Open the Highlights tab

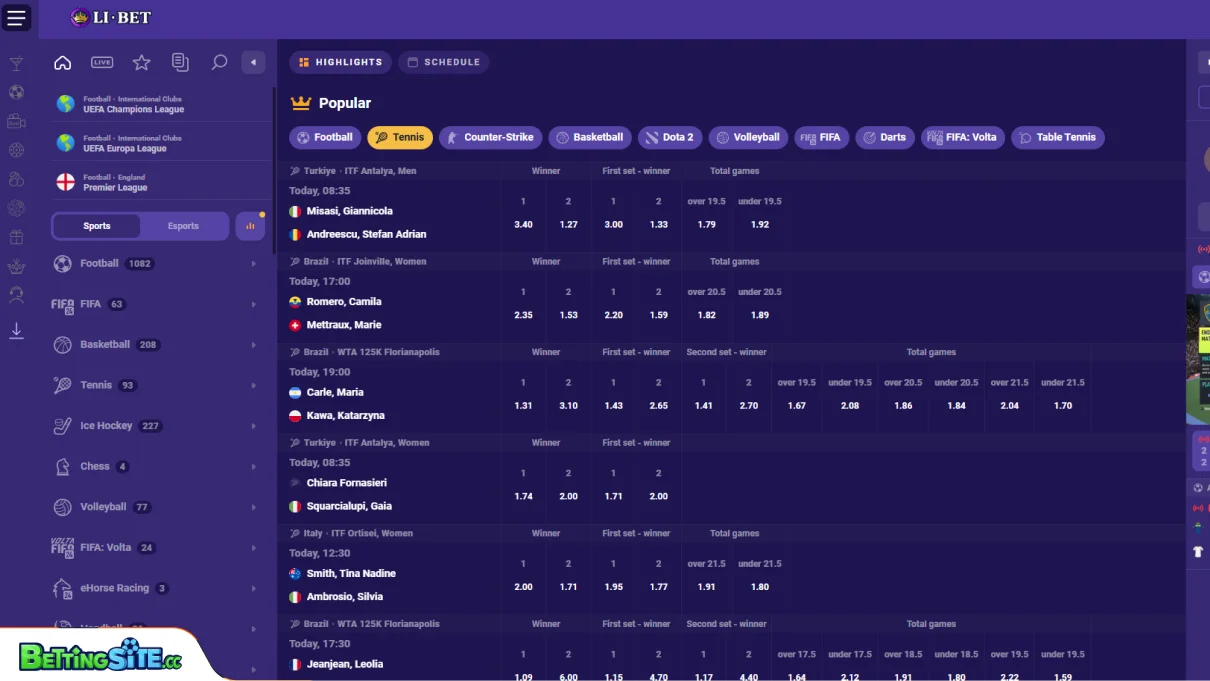(340, 61)
